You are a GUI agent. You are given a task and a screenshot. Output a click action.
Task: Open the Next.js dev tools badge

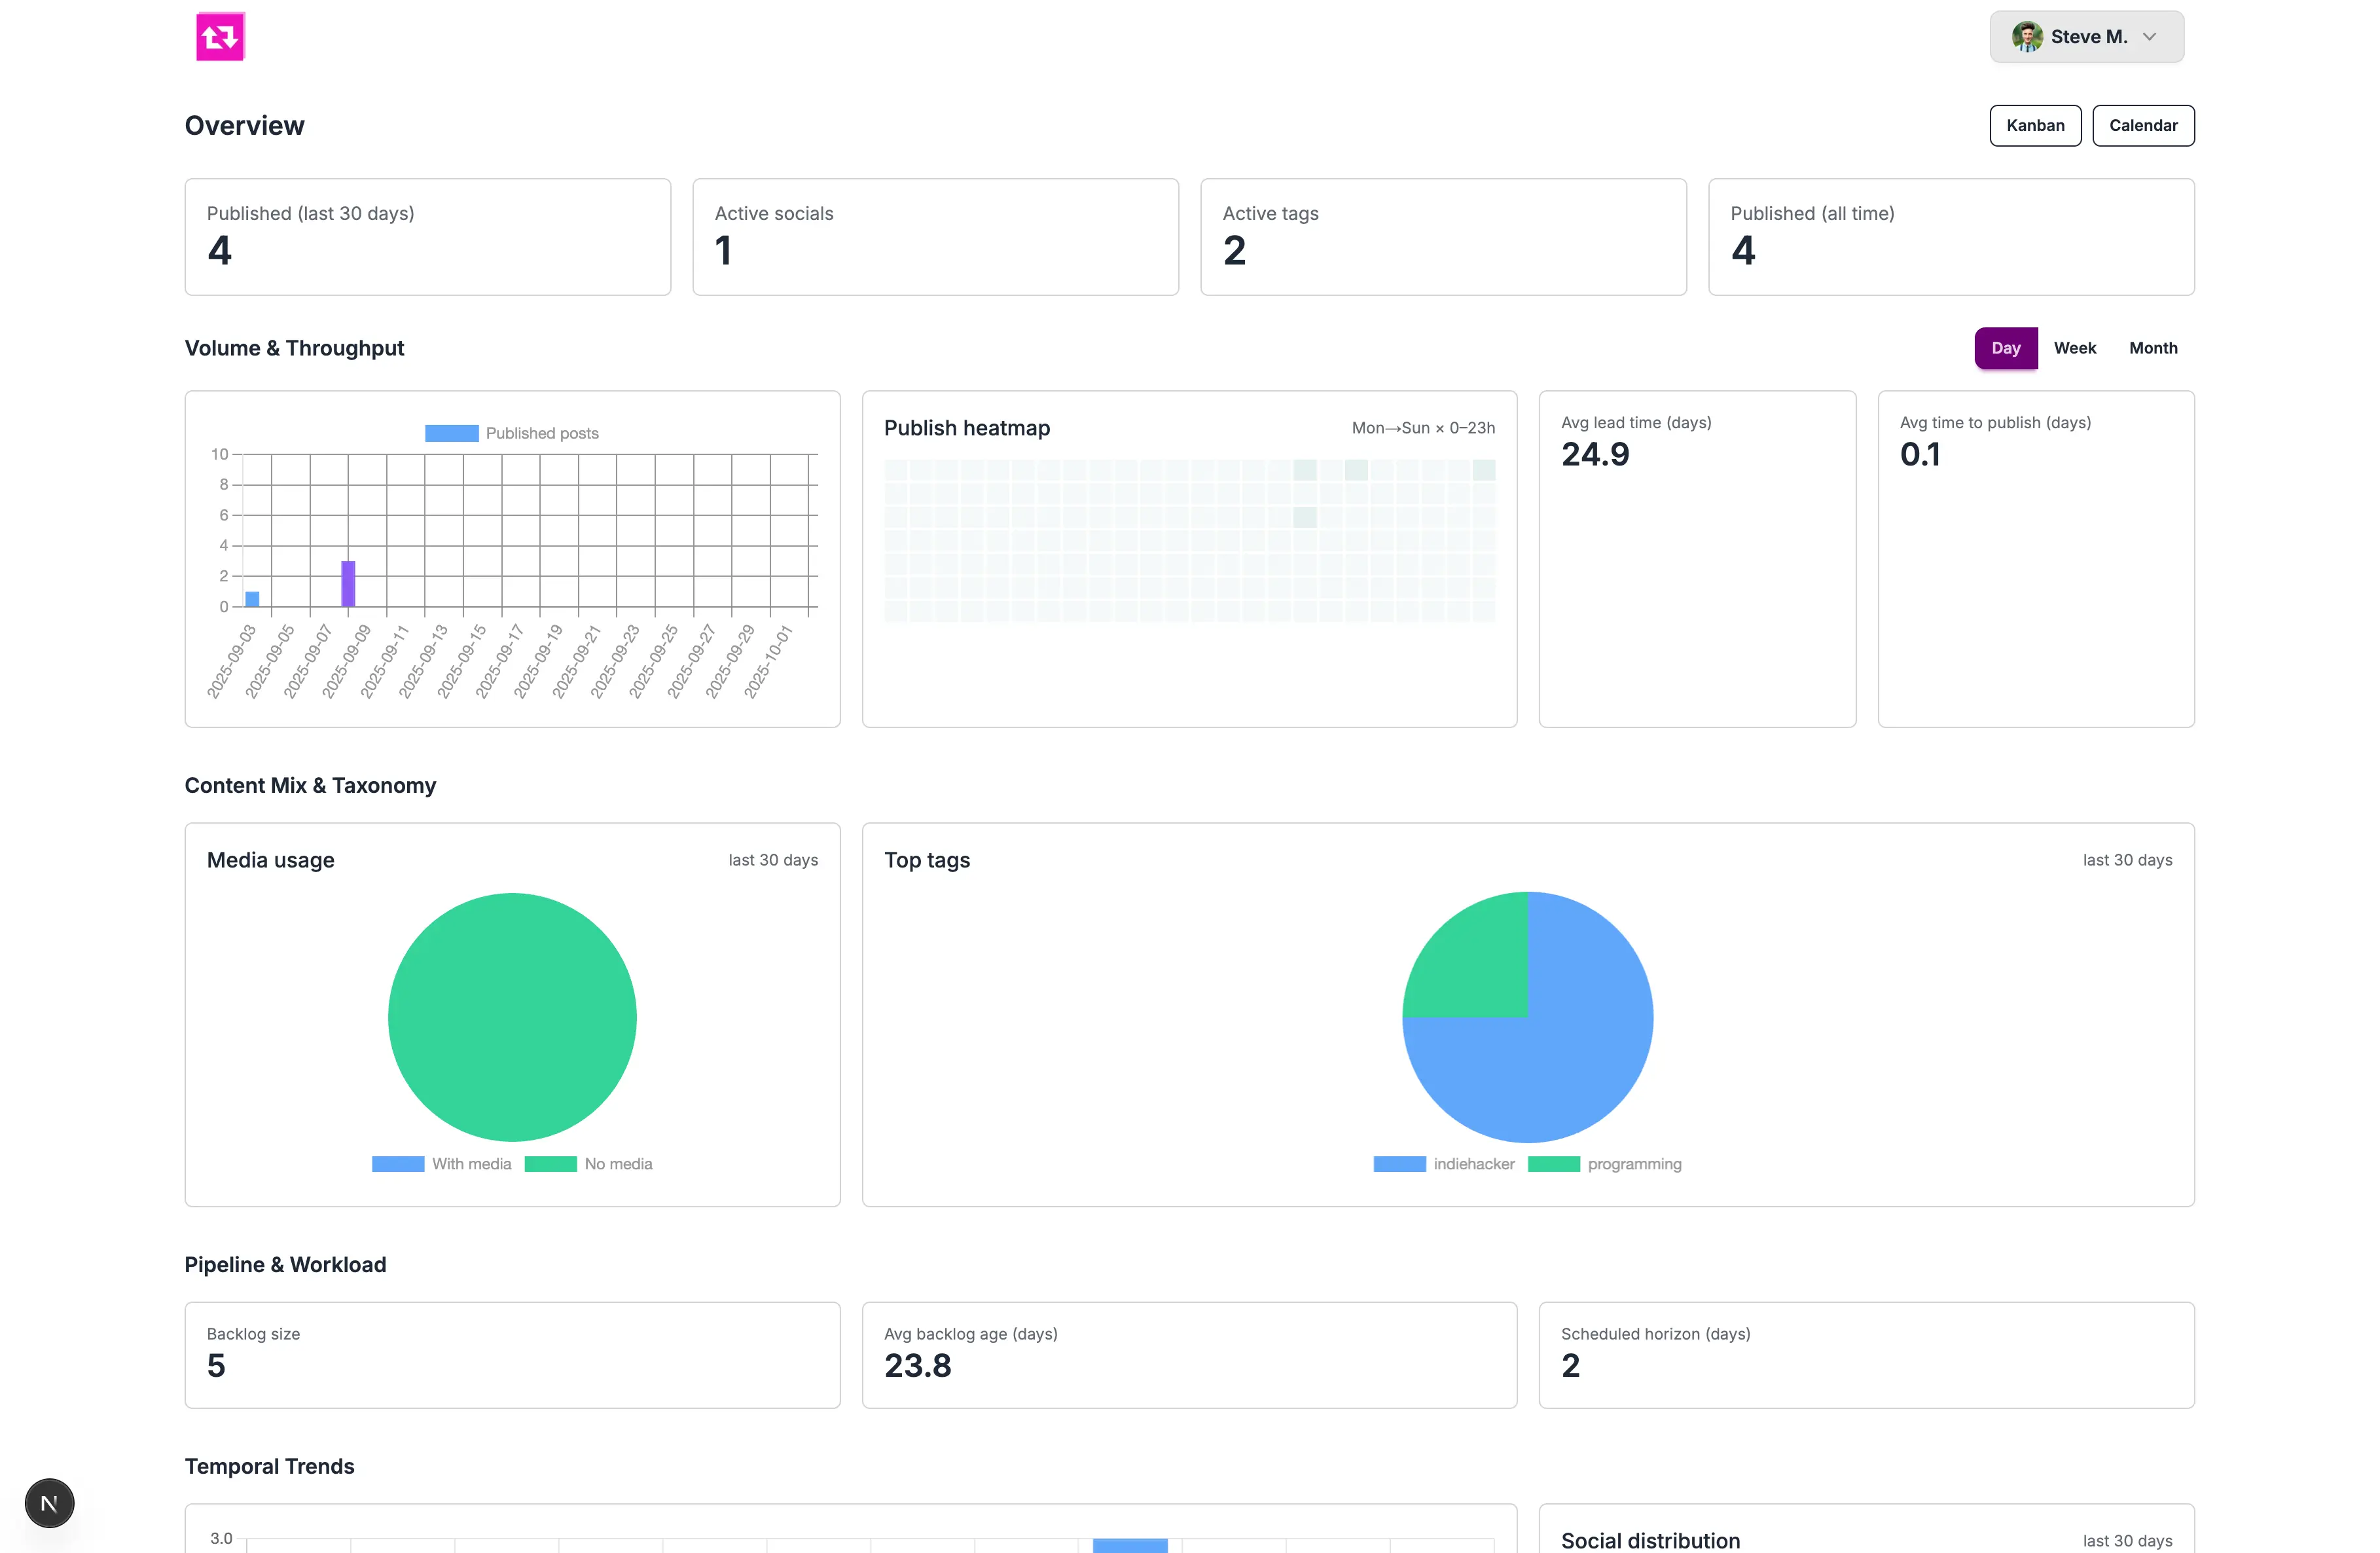point(49,1503)
